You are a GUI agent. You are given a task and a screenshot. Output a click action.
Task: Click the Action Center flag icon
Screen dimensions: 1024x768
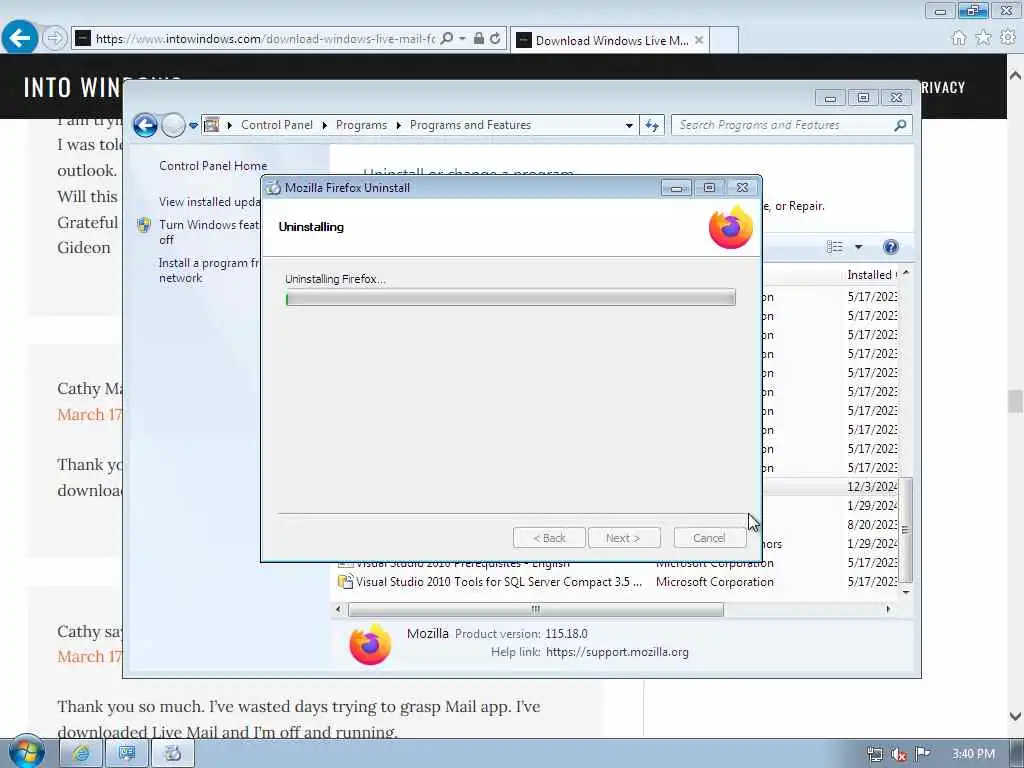(922, 754)
